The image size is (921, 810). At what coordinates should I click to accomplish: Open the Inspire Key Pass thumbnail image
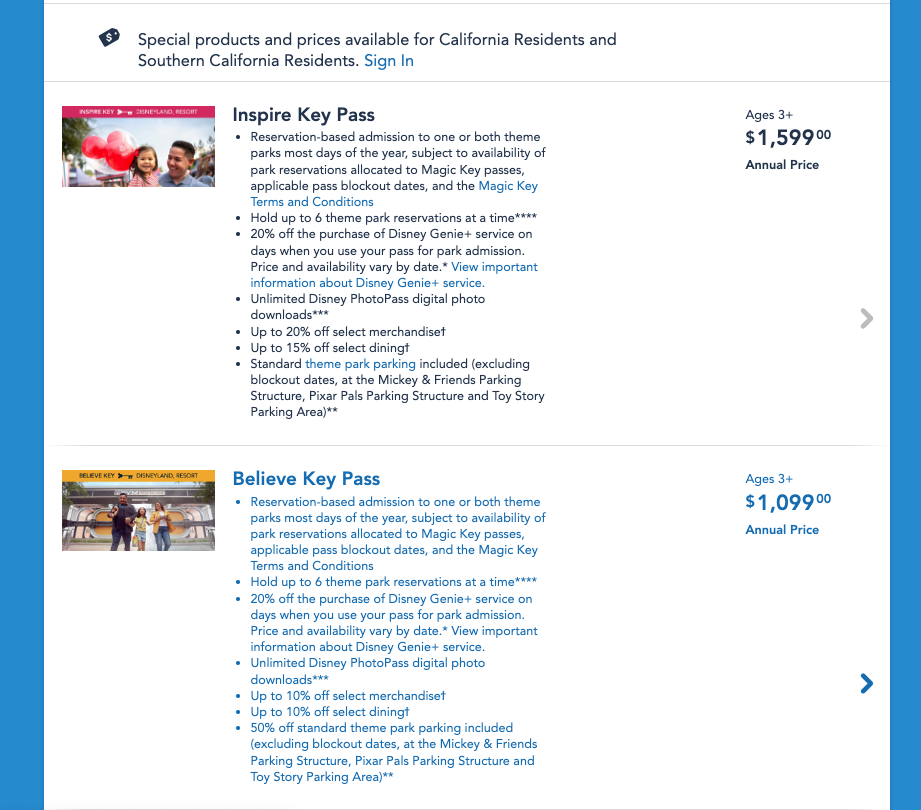[138, 146]
